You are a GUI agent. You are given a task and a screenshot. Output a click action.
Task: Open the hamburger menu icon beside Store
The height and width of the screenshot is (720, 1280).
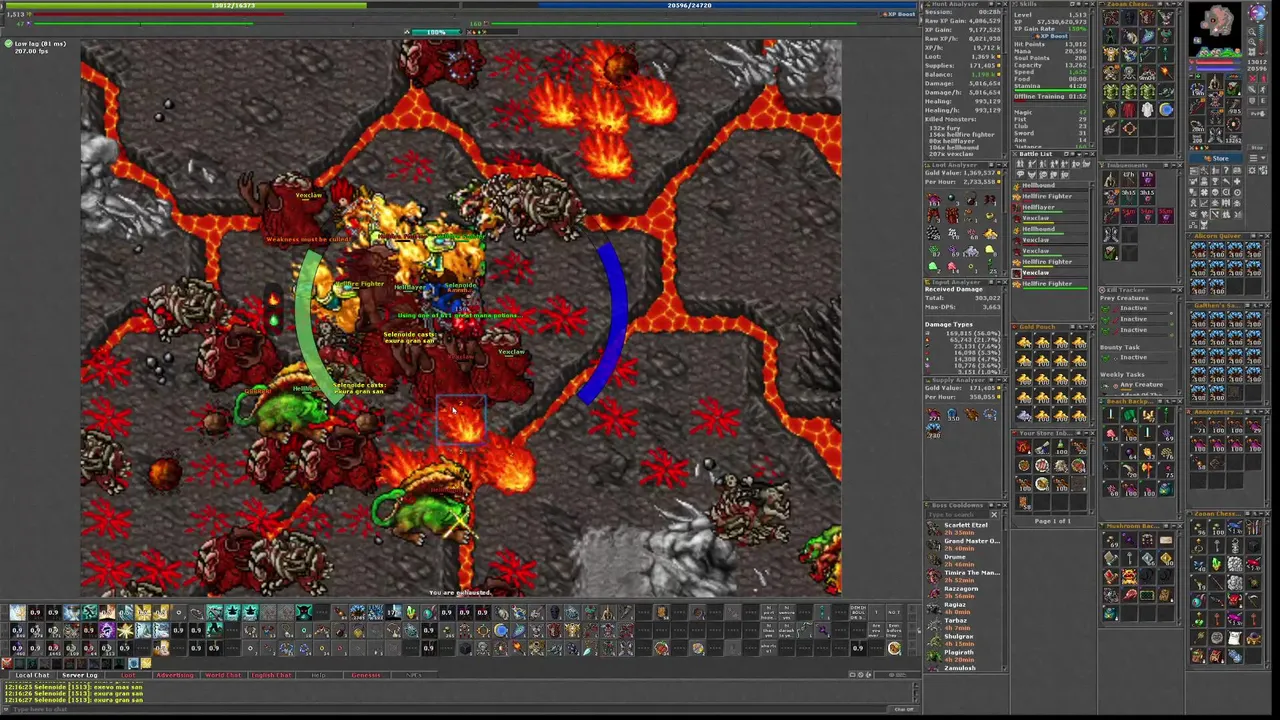1253,158
